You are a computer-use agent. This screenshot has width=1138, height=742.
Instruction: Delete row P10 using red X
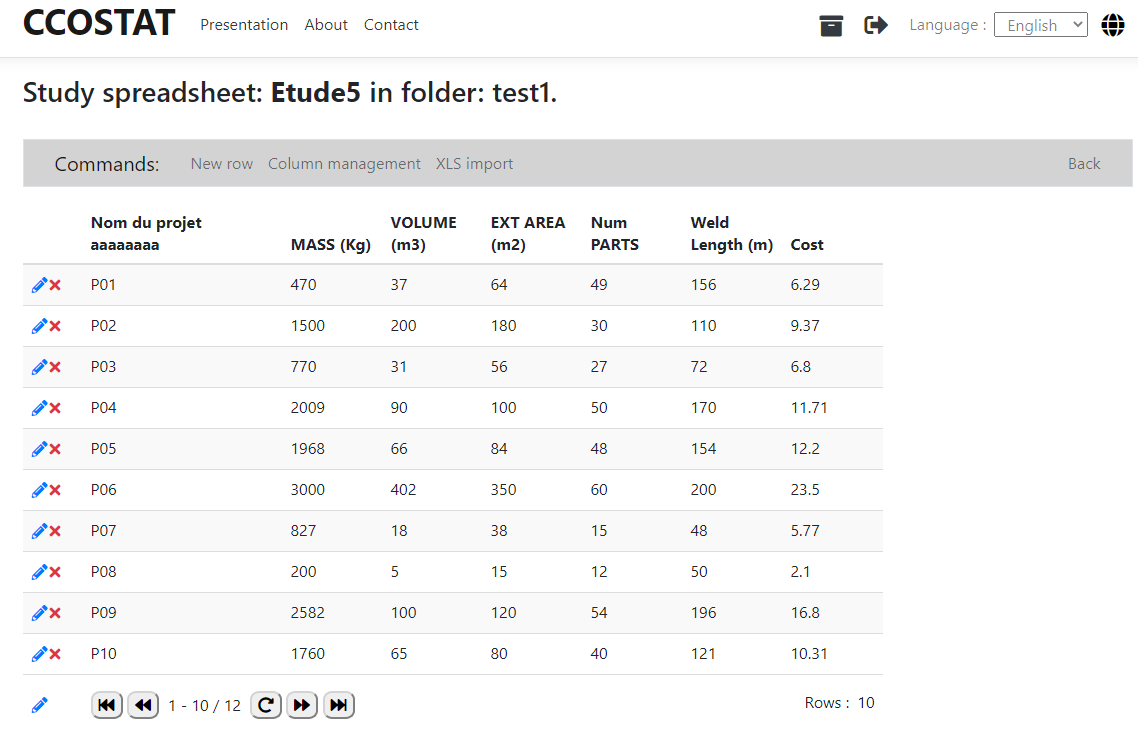tap(56, 654)
